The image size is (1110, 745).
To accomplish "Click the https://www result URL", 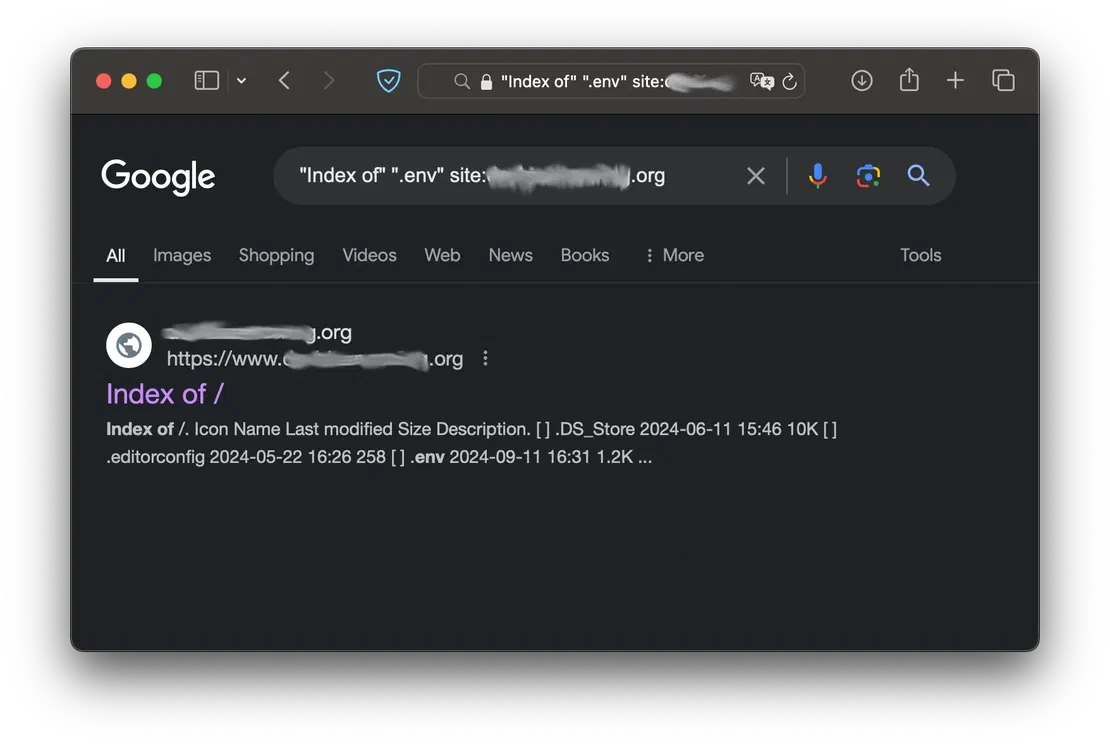I will coord(315,359).
